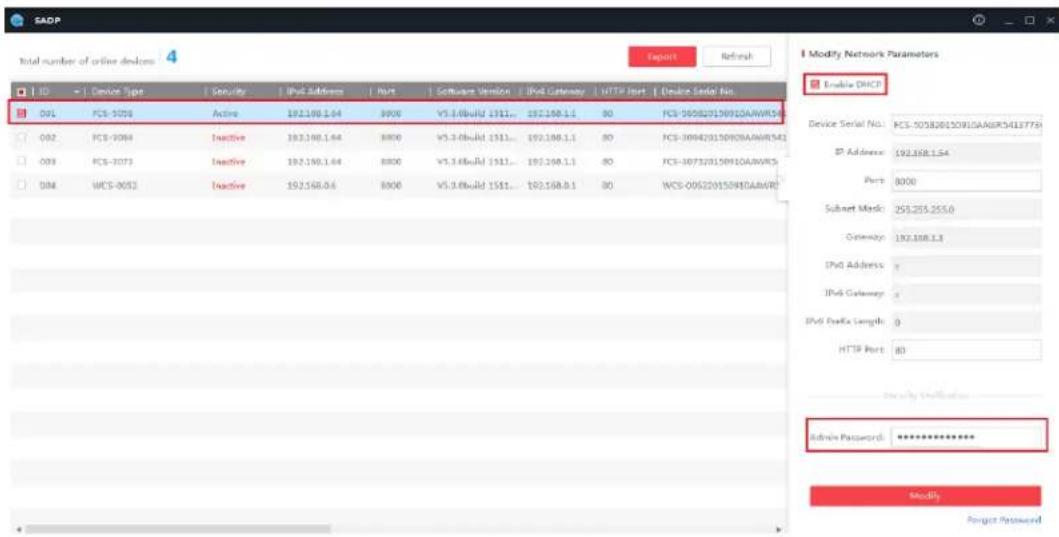Sort by the IPv4 Gateway column header

(556, 91)
